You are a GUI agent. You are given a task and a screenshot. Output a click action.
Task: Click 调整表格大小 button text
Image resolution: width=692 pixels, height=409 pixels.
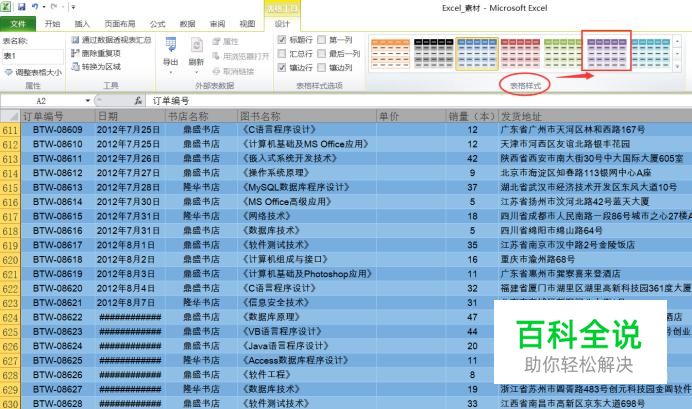38,72
